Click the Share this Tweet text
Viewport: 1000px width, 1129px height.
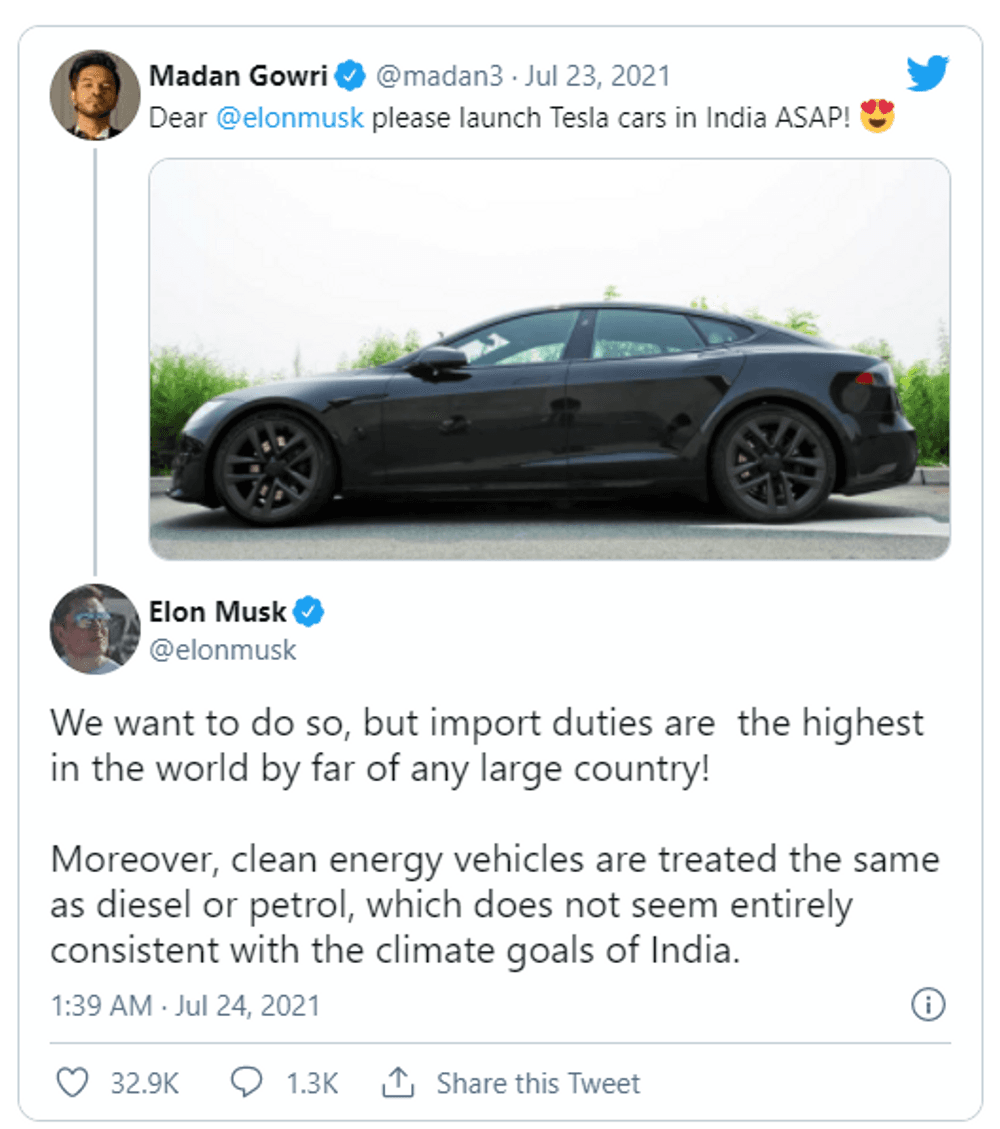(538, 1083)
